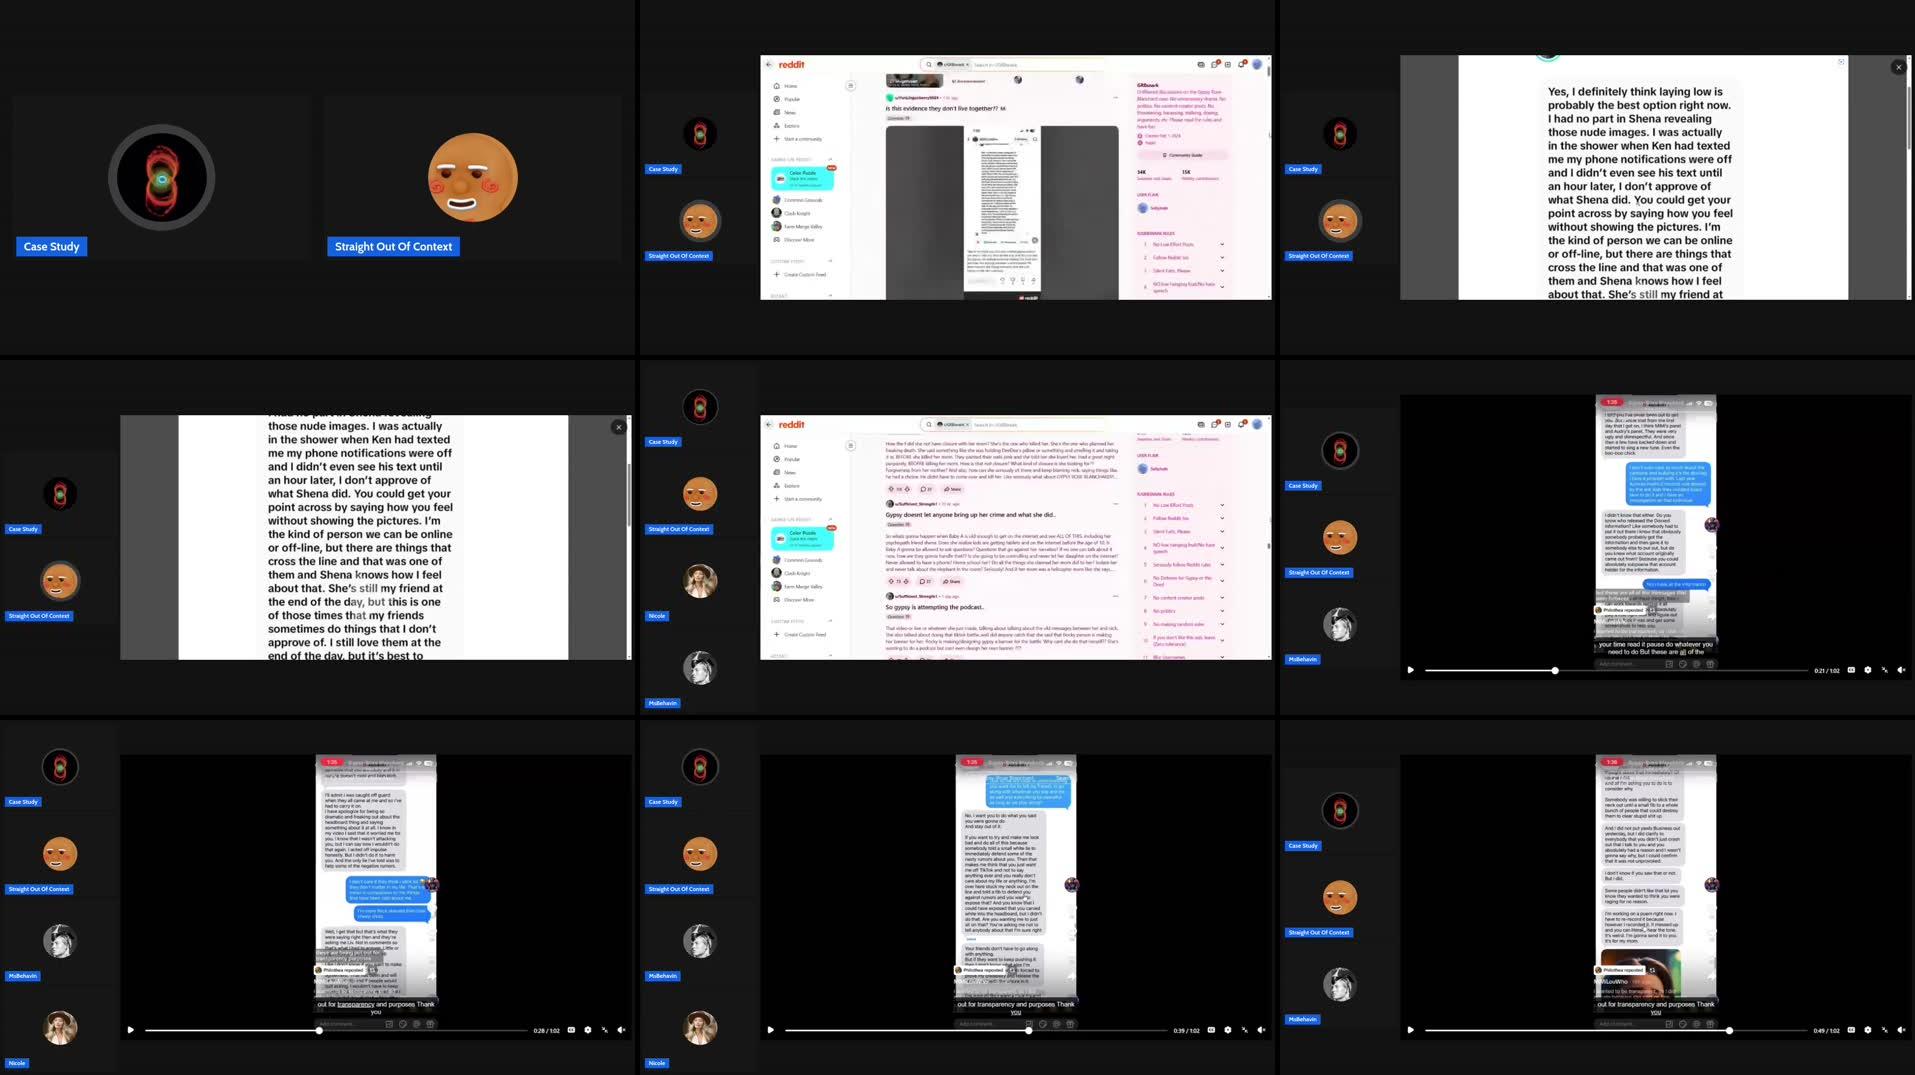Expand the 'No Defense for Gypsy or the Dead' rule
Viewport: 1915px width, 1075px height.
coord(1221,581)
